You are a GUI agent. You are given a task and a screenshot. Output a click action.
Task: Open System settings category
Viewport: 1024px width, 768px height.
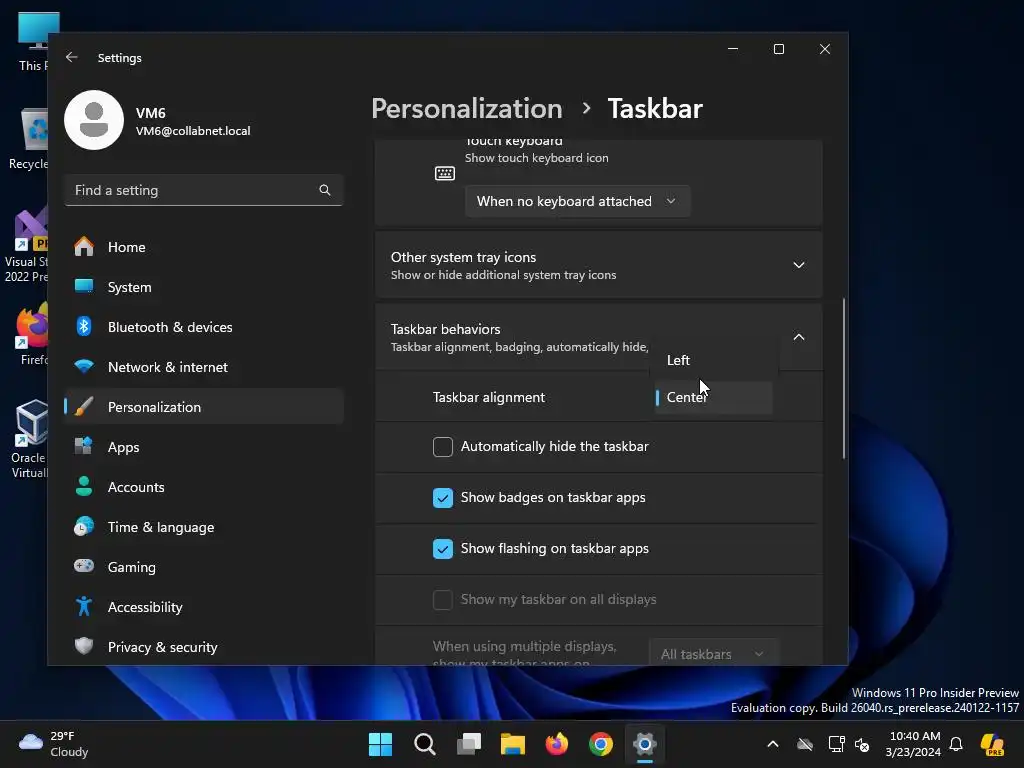(204, 287)
